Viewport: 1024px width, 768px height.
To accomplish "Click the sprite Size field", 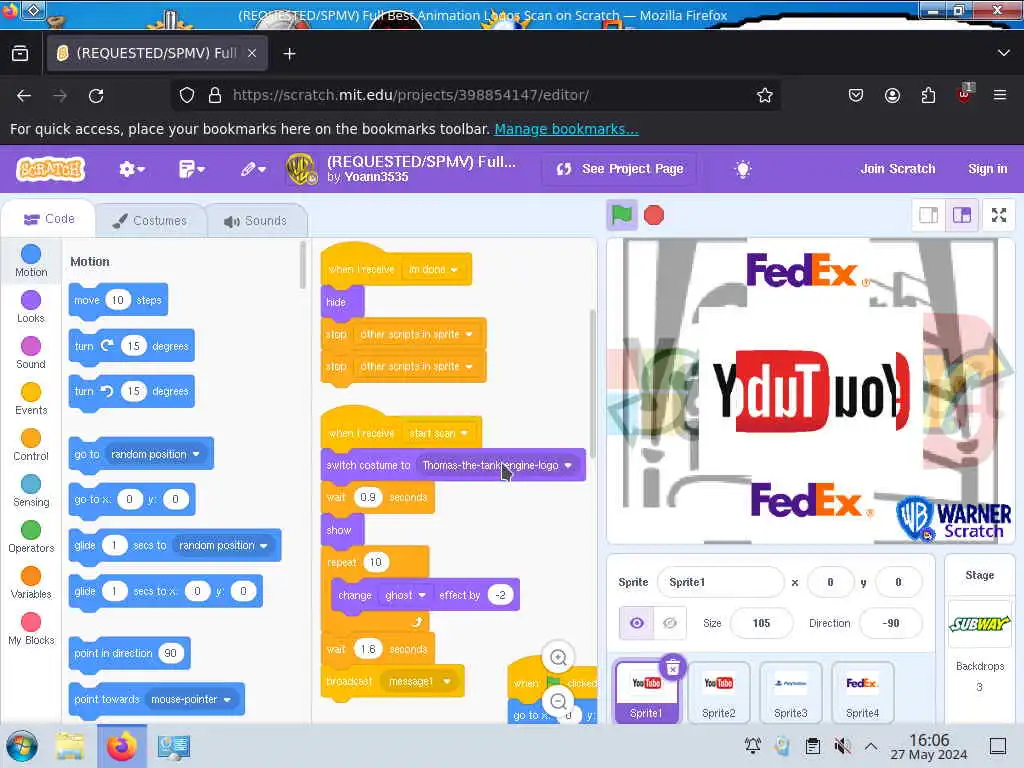I will coord(761,623).
